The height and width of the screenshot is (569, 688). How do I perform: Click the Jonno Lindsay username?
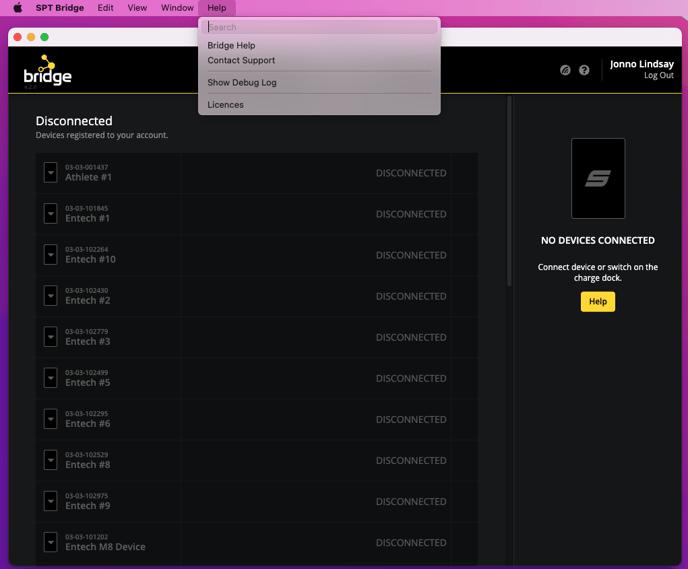641,64
